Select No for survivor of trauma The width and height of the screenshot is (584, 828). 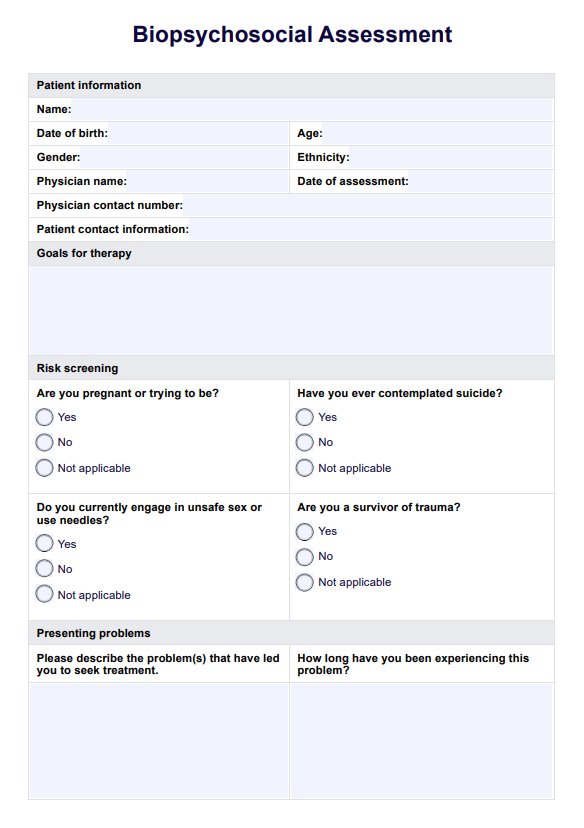pos(305,557)
